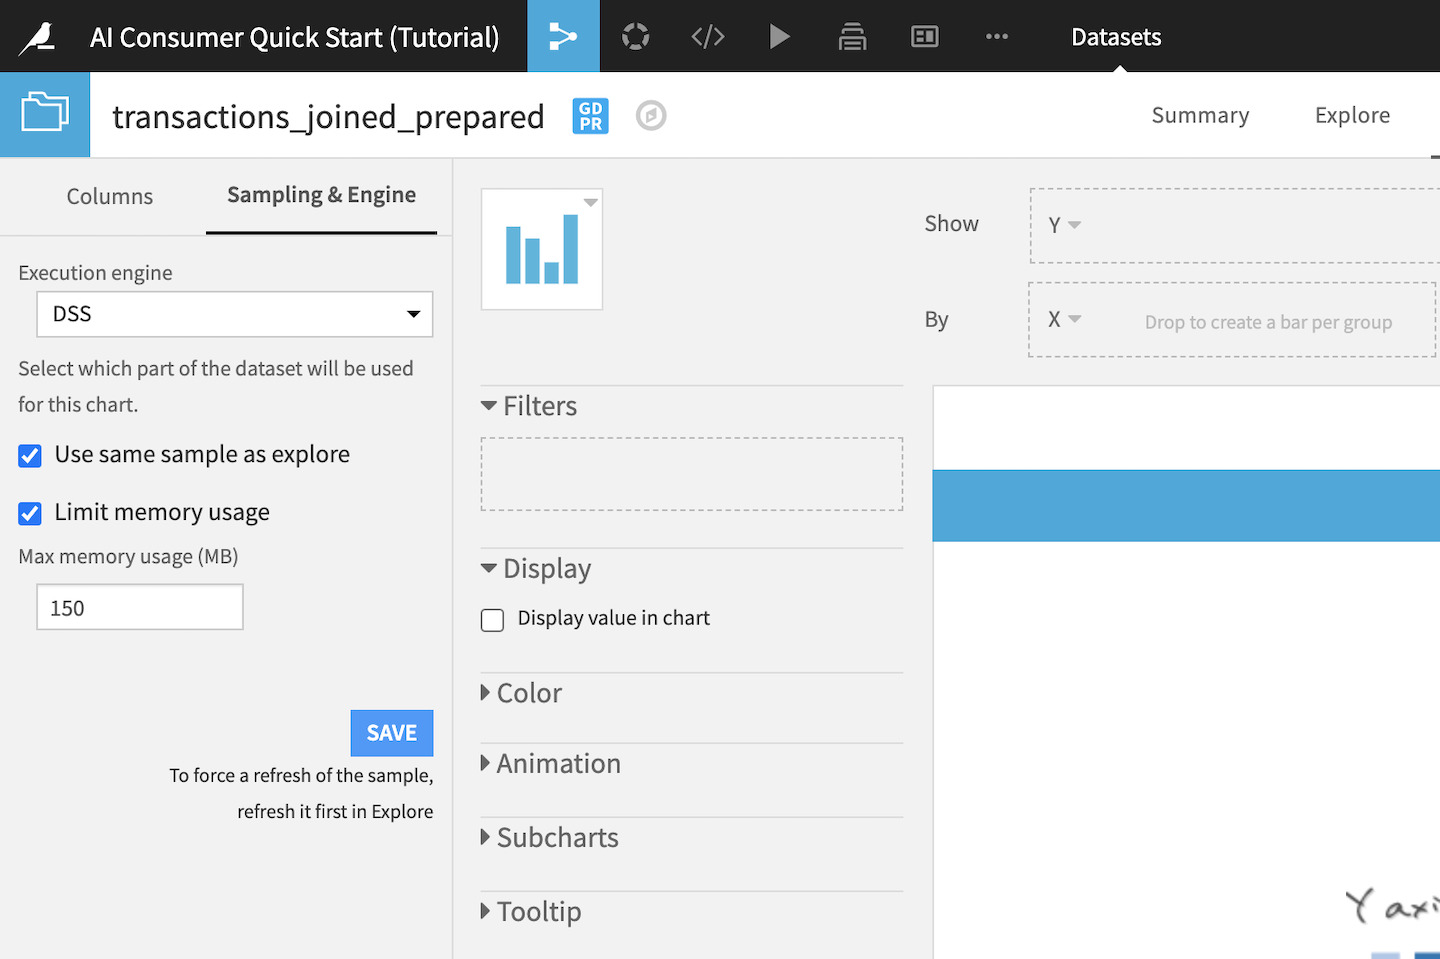Open the Datasets menu
Screen dimensions: 1440x959
[1116, 37]
